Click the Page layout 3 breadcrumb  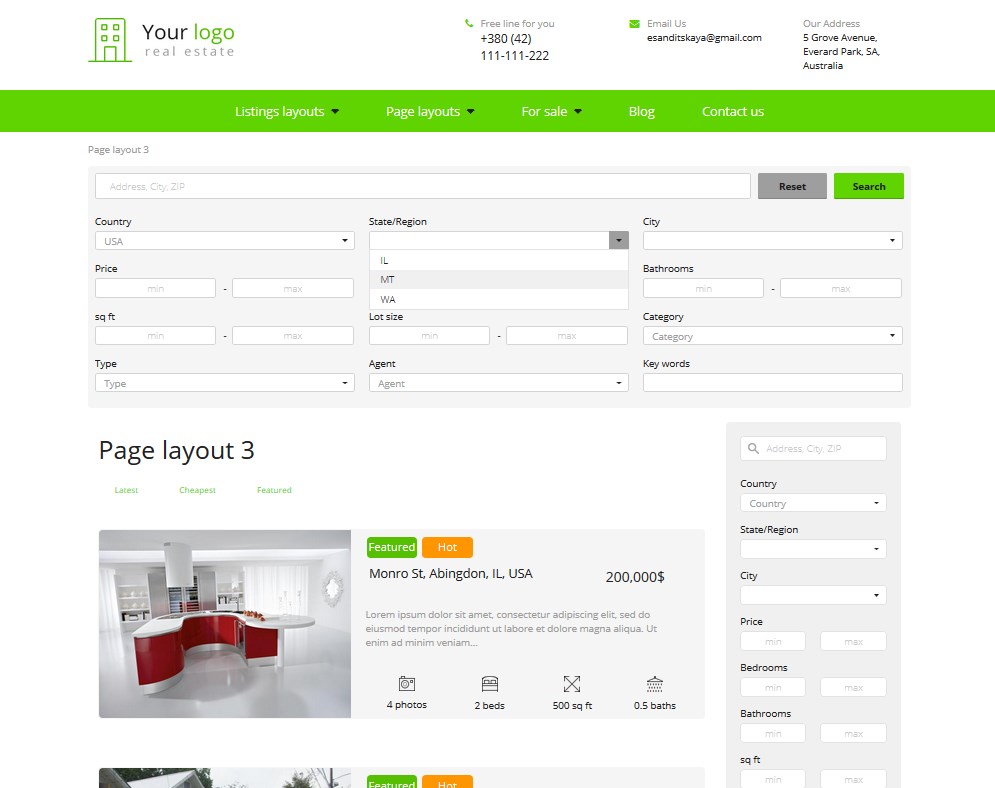pos(118,150)
